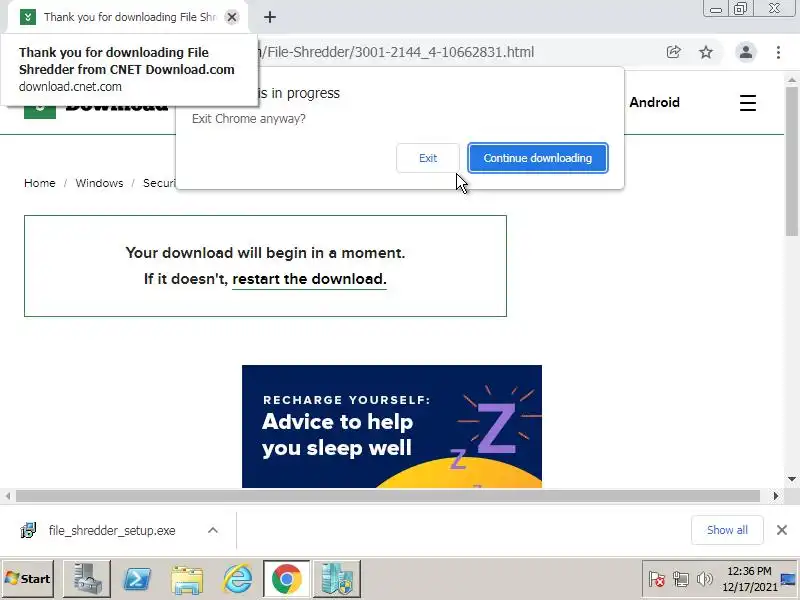Click Show all downloads
Image resolution: width=800 pixels, height=600 pixels.
[x=727, y=530]
